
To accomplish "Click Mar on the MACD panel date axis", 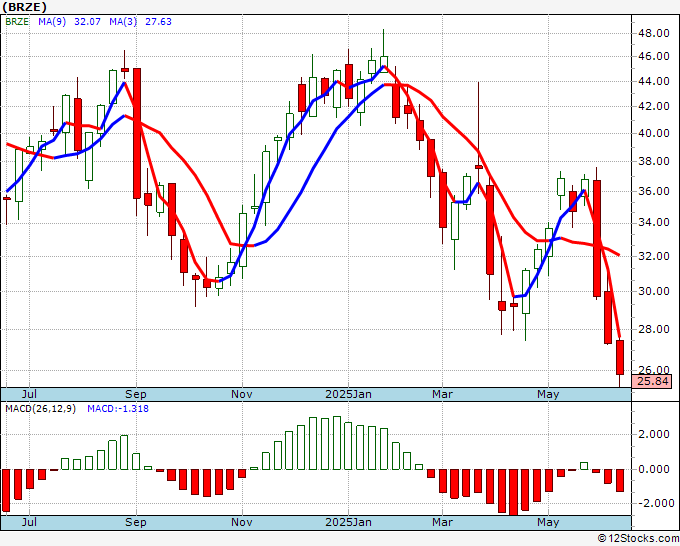I will pos(442,522).
